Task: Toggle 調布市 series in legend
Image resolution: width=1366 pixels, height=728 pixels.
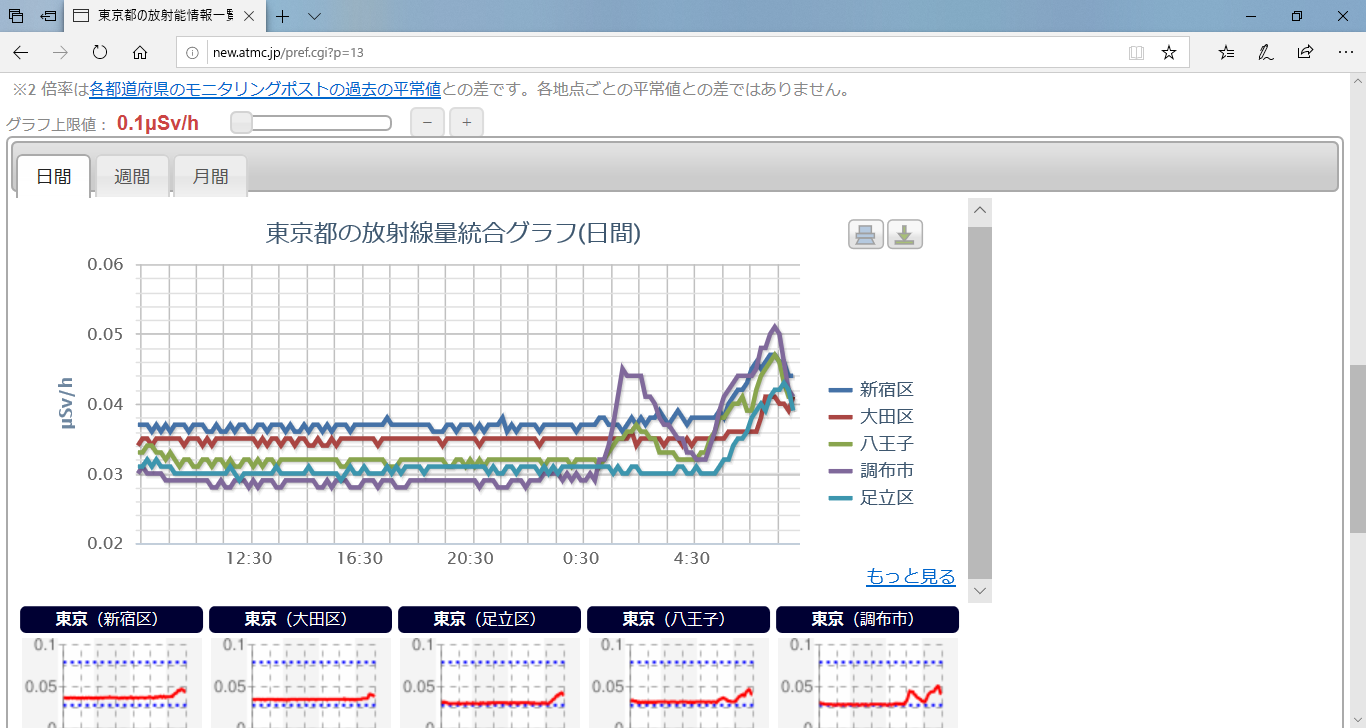Action: 872,471
